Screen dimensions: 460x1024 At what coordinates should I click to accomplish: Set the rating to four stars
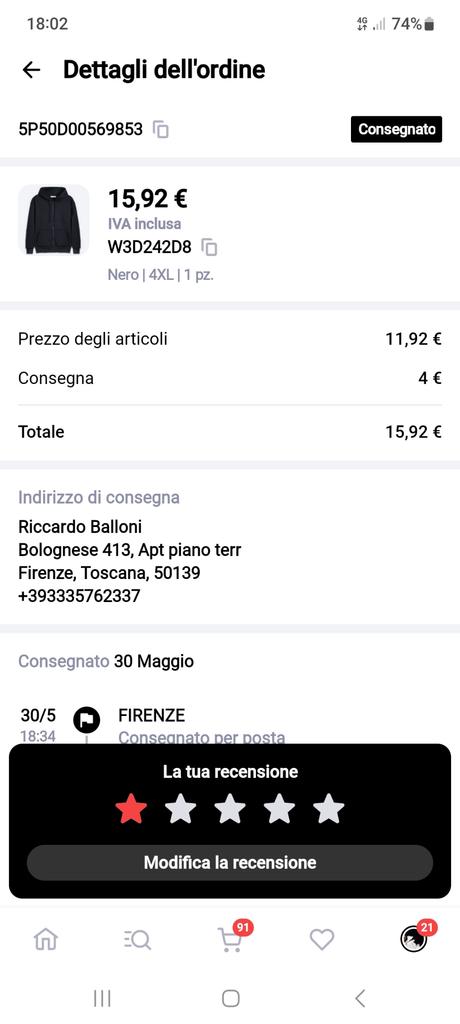279,809
